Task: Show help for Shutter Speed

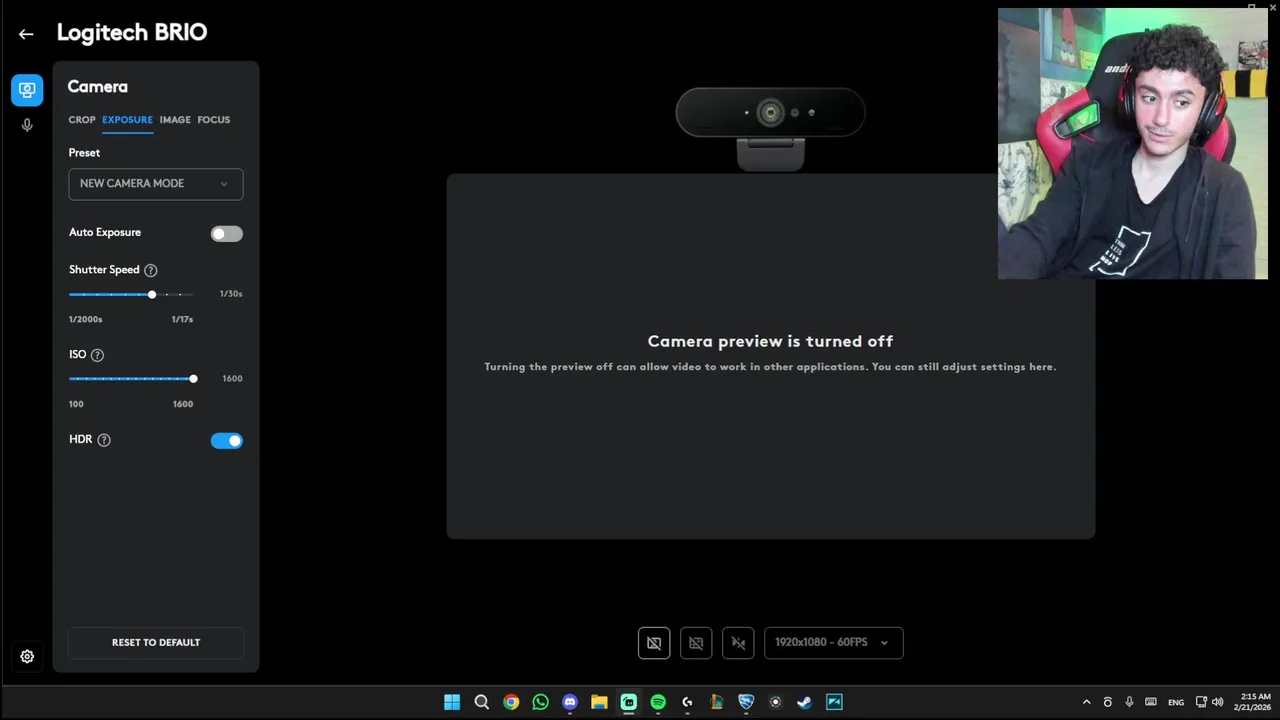Action: (x=151, y=270)
